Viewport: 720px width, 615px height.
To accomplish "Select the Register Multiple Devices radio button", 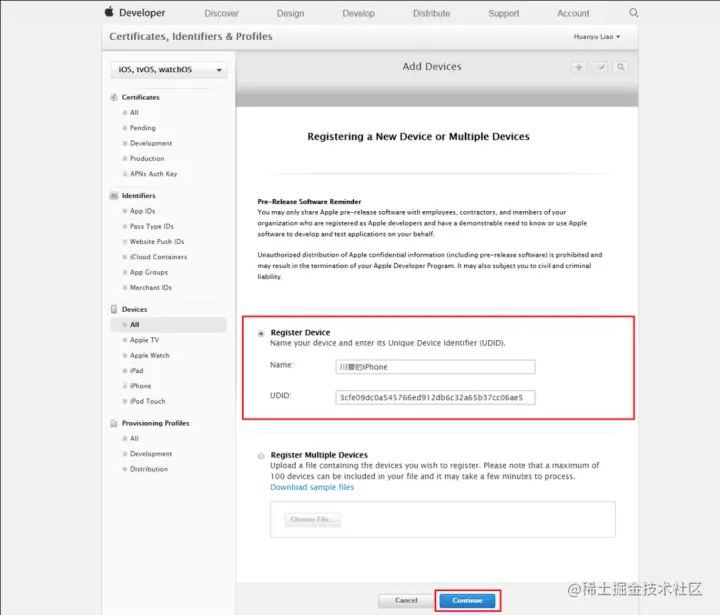I will pyautogui.click(x=261, y=456).
